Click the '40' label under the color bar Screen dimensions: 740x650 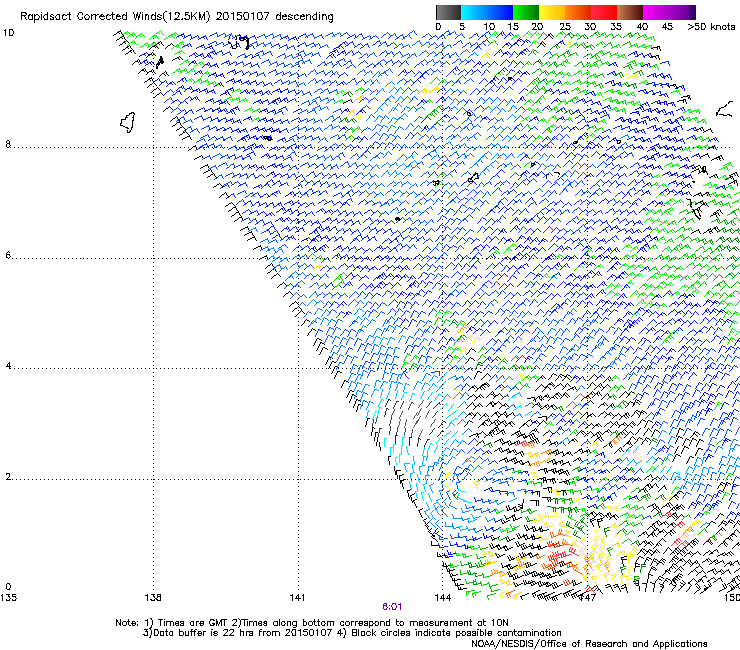(642, 27)
